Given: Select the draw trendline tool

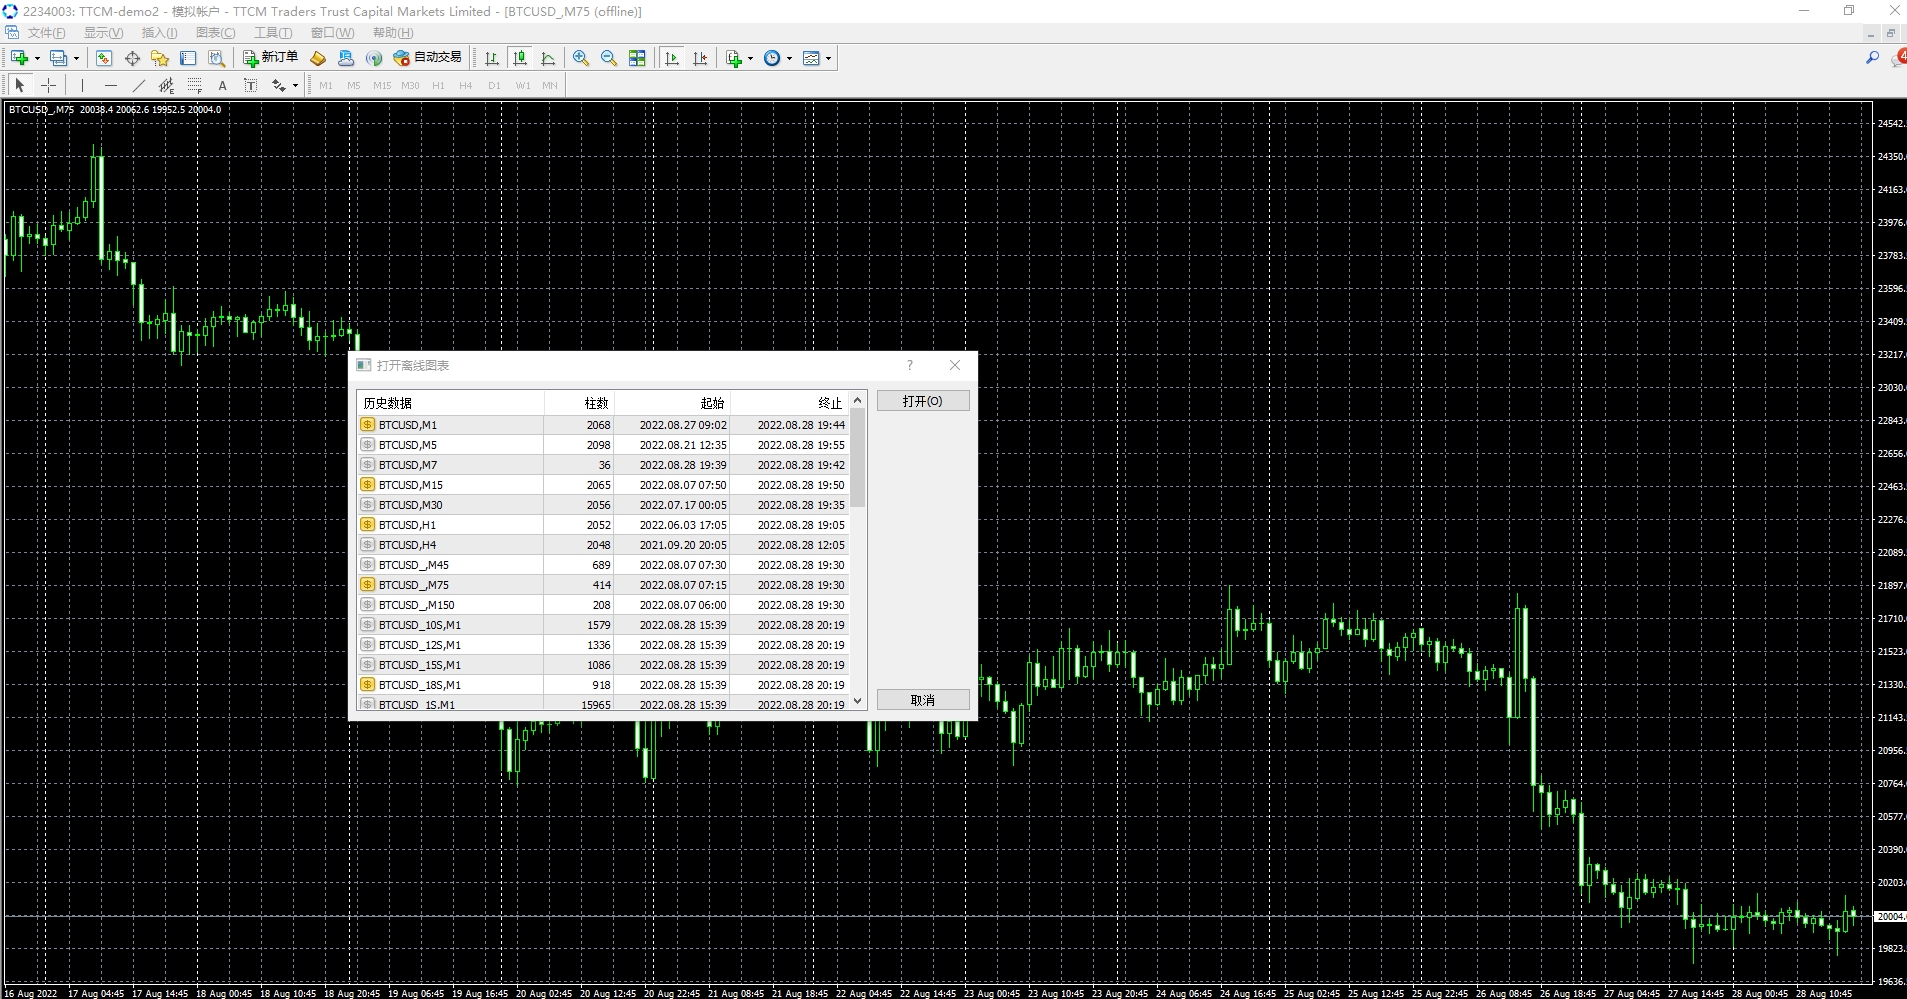Looking at the screenshot, I should click(139, 86).
